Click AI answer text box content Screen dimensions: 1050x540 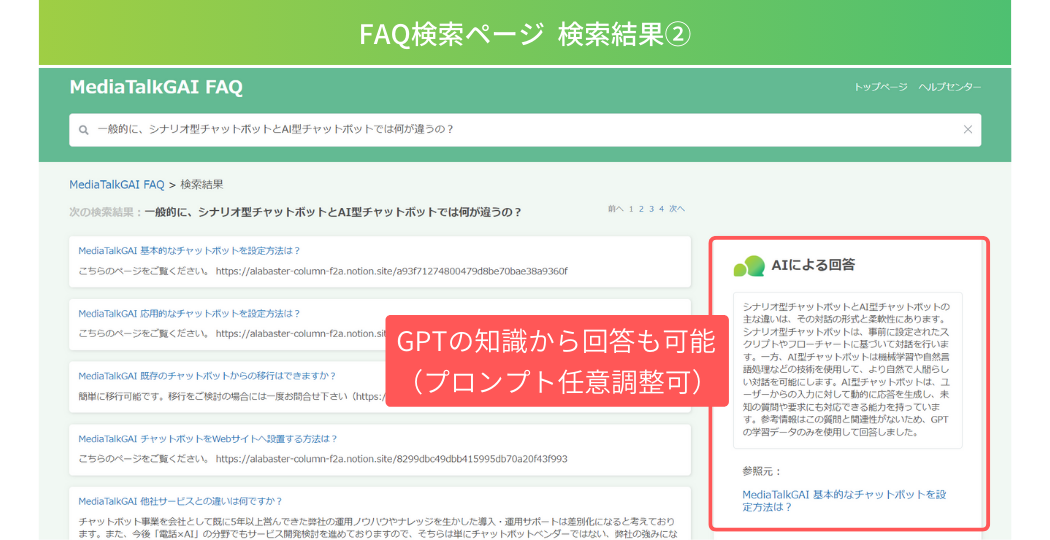(x=847, y=370)
